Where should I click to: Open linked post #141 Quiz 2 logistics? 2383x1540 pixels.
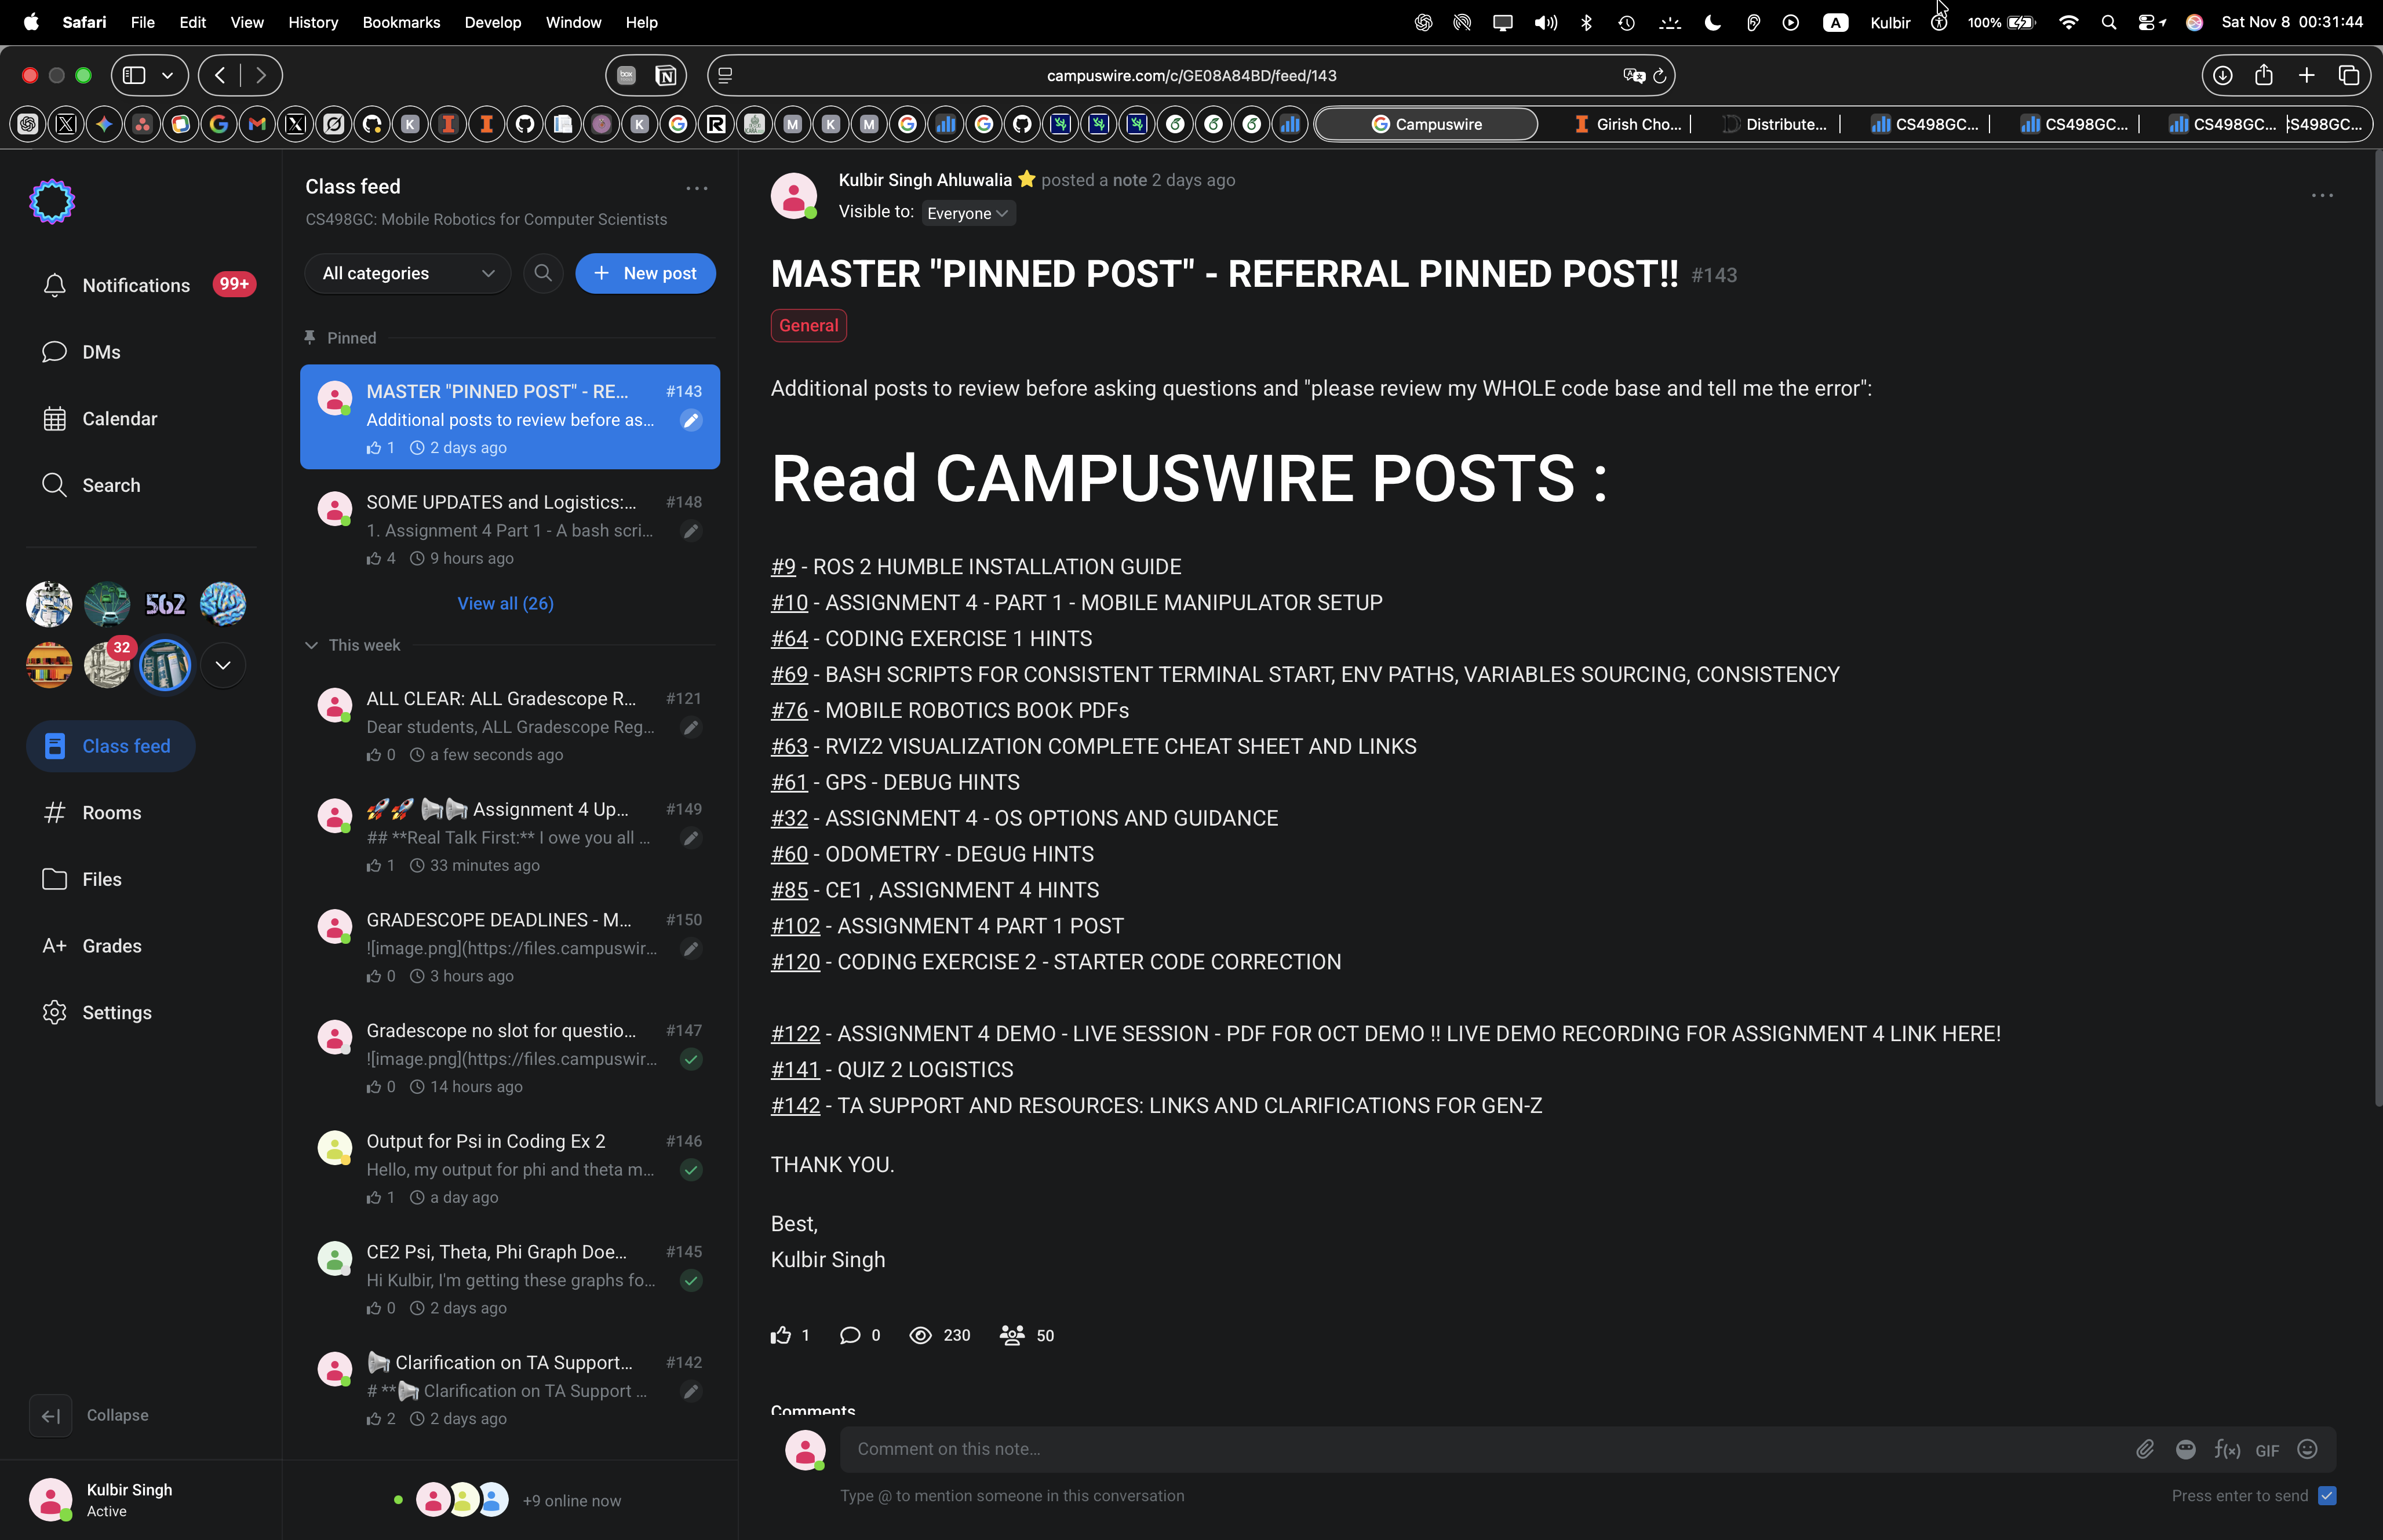coord(795,1070)
